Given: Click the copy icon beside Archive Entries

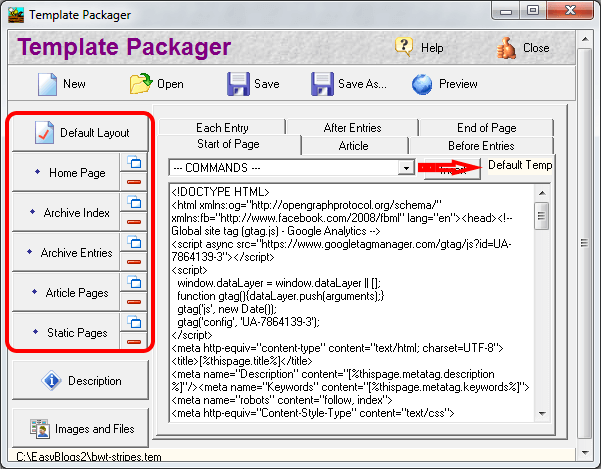Looking at the screenshot, I should [134, 243].
